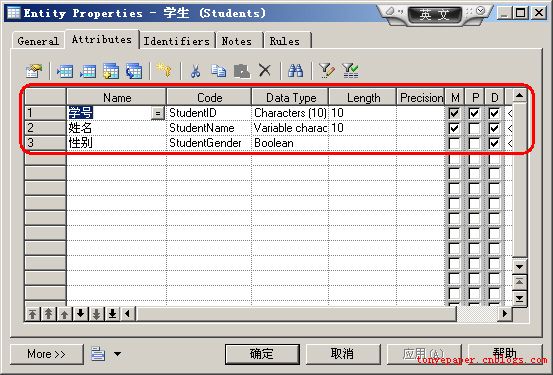Click the Code column header
Image resolution: width=553 pixels, height=375 pixels.
coord(209,97)
